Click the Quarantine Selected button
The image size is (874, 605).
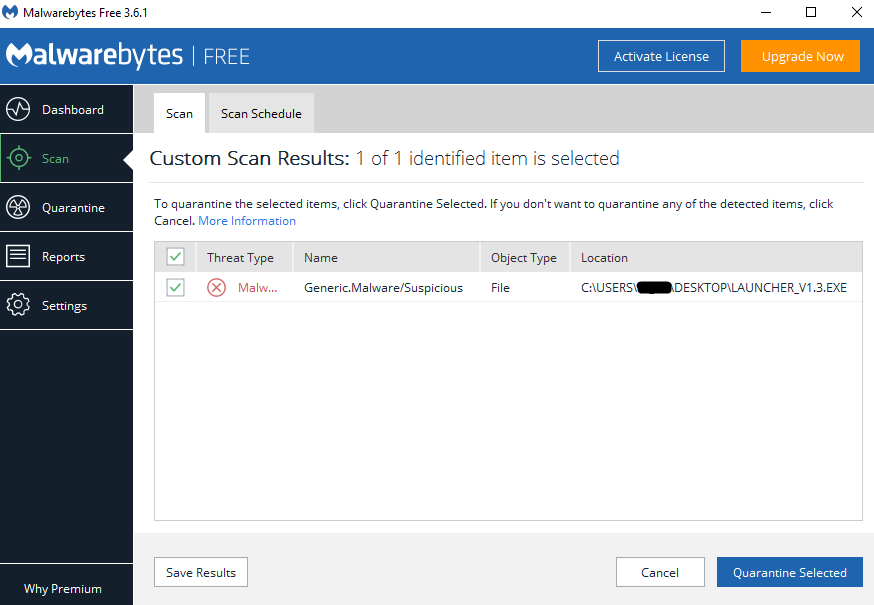pos(790,572)
